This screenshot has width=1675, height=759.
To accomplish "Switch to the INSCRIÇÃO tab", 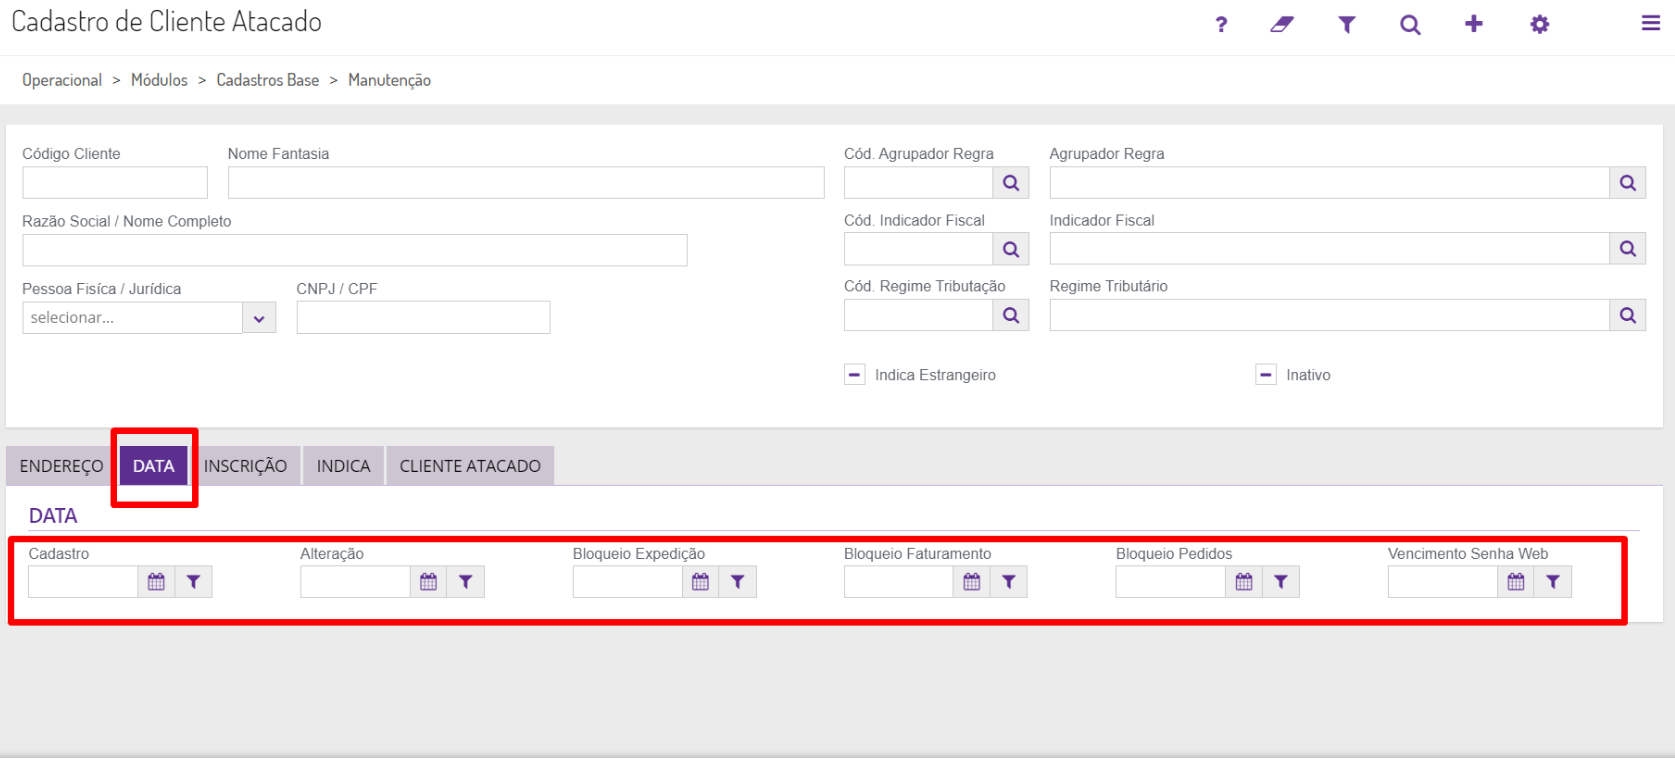I will 245,466.
